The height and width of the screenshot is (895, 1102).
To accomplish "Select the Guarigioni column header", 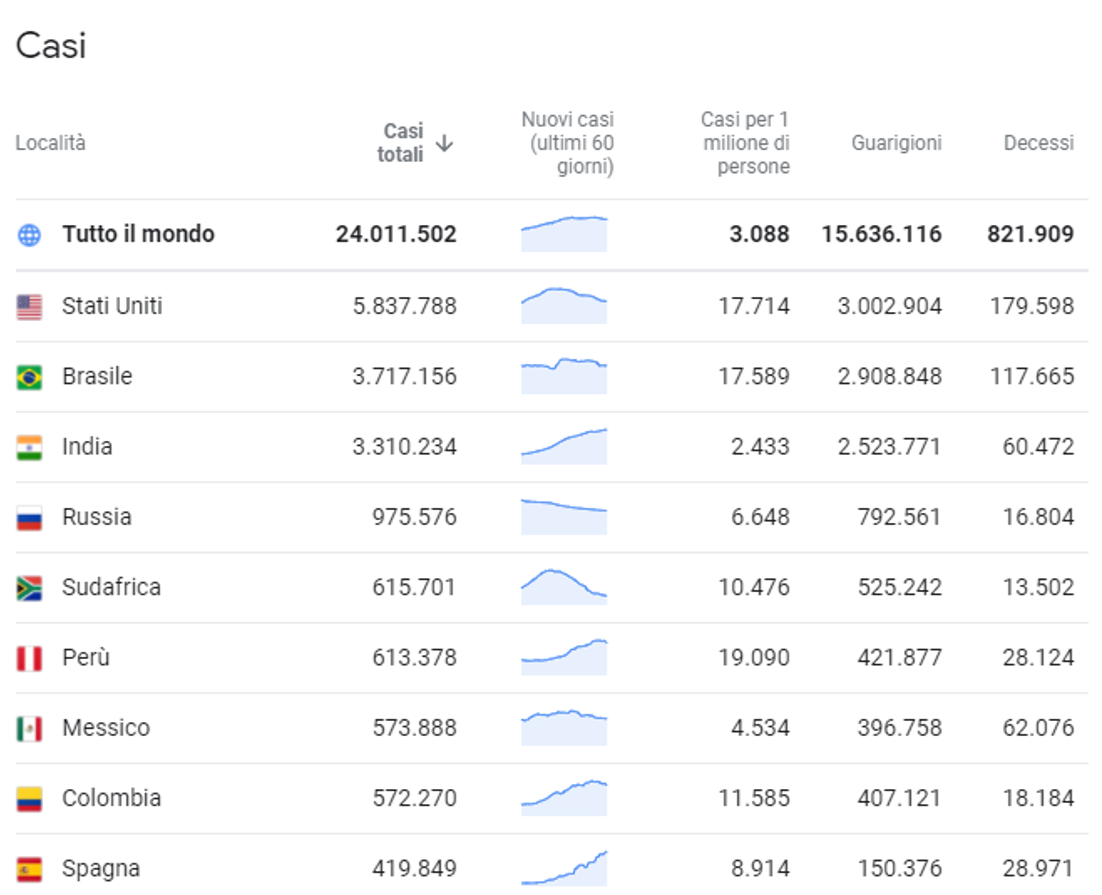I will (896, 143).
